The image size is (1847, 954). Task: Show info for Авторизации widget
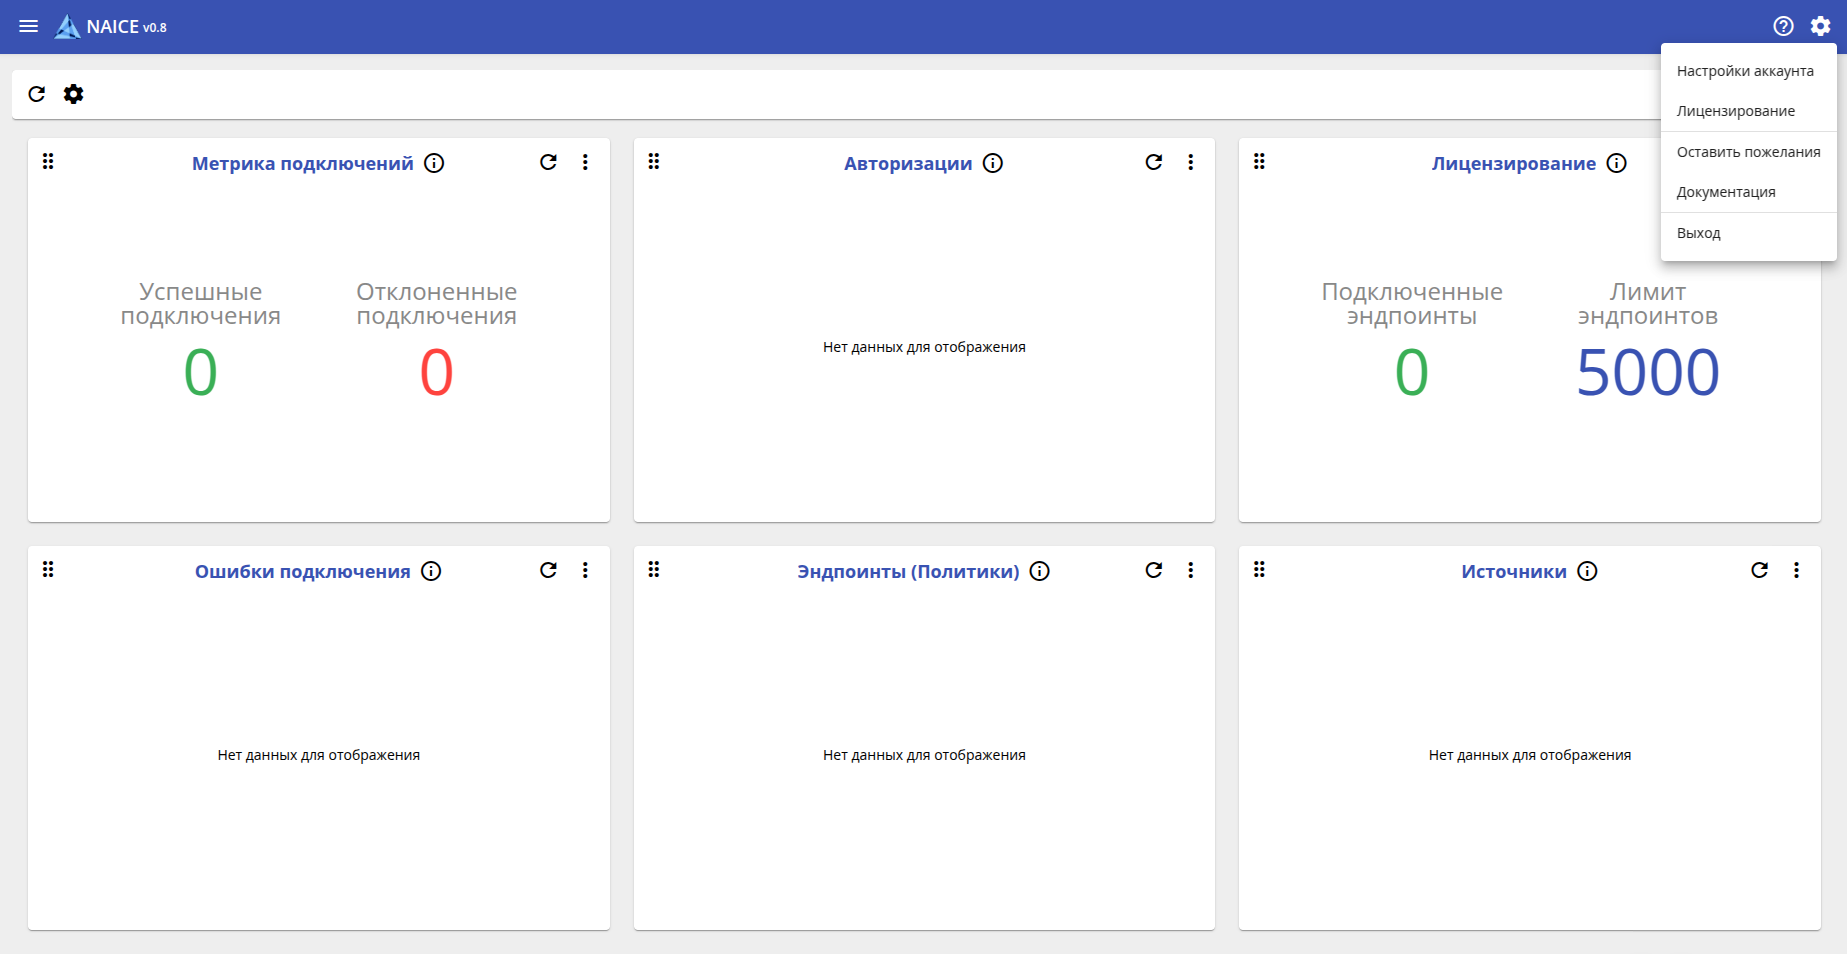coord(992,163)
